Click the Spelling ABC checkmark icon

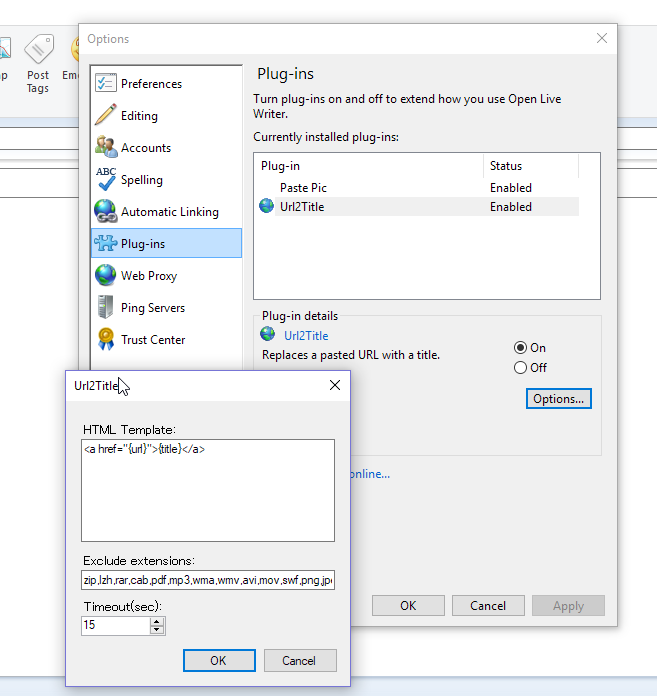(106, 180)
